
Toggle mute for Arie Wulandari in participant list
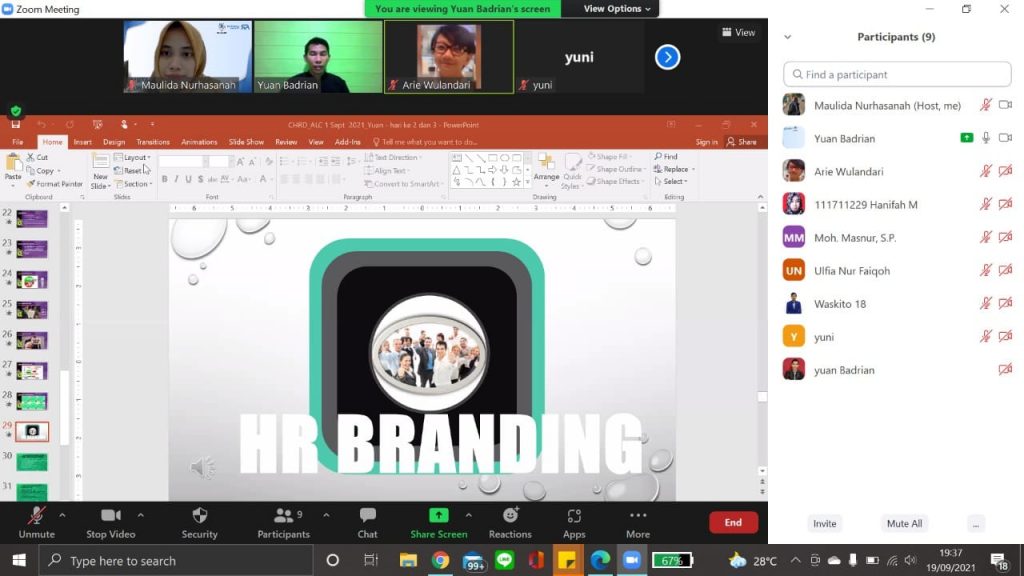(985, 171)
